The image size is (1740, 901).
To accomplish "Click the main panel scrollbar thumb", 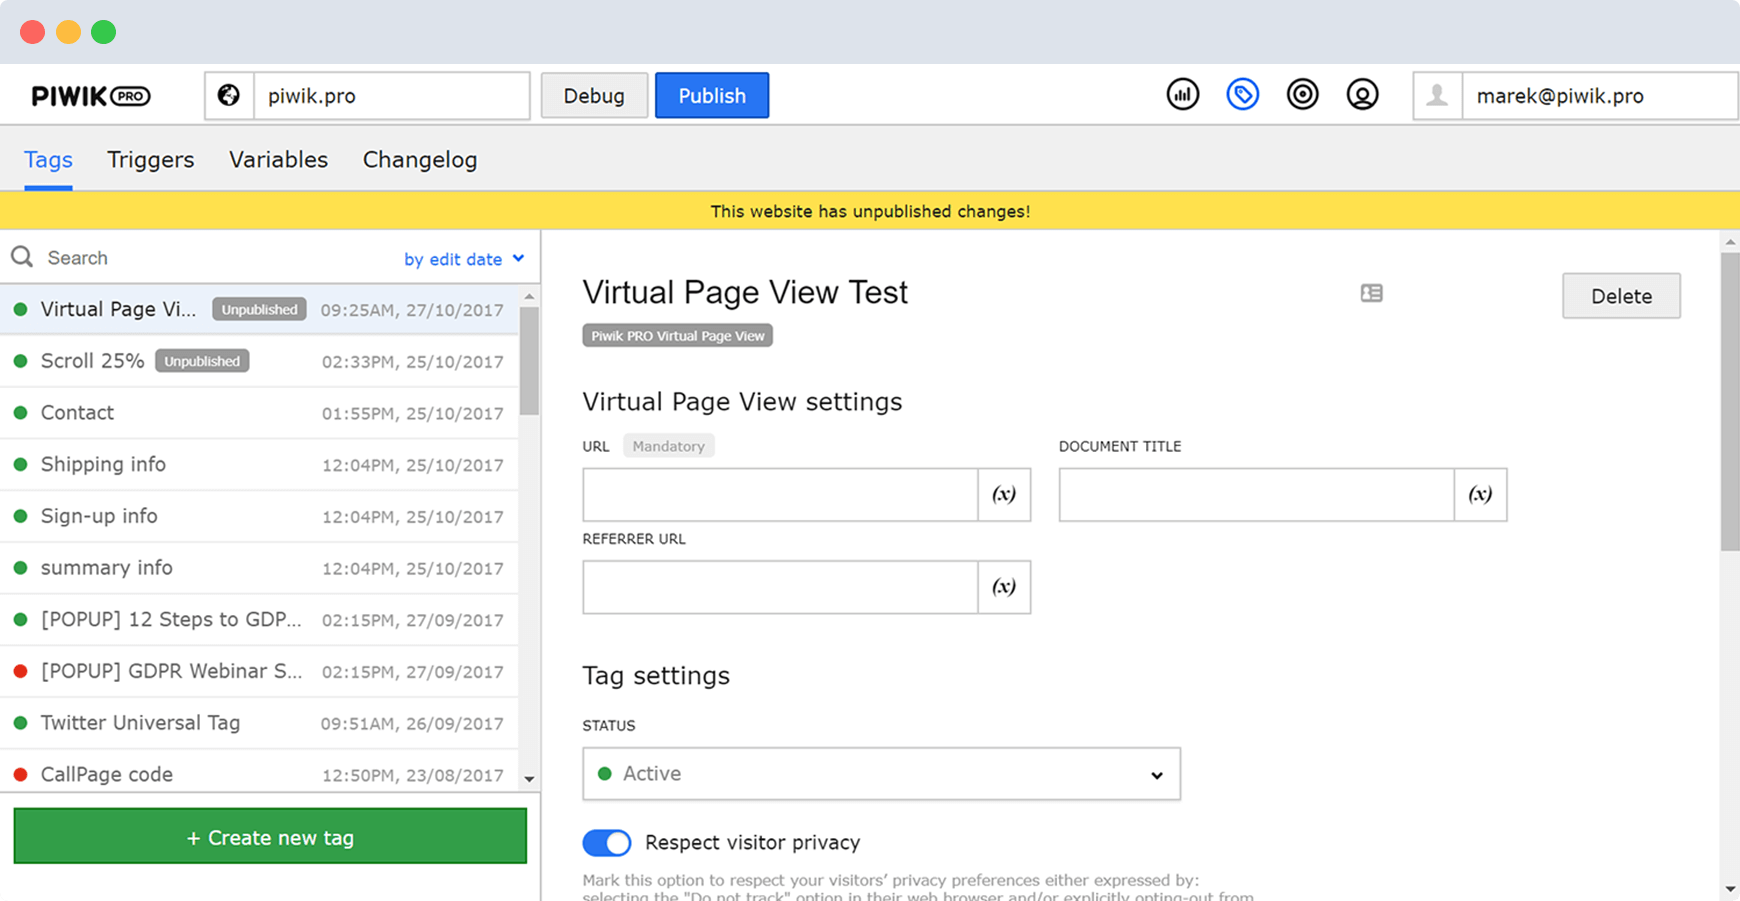I will point(1730,401).
